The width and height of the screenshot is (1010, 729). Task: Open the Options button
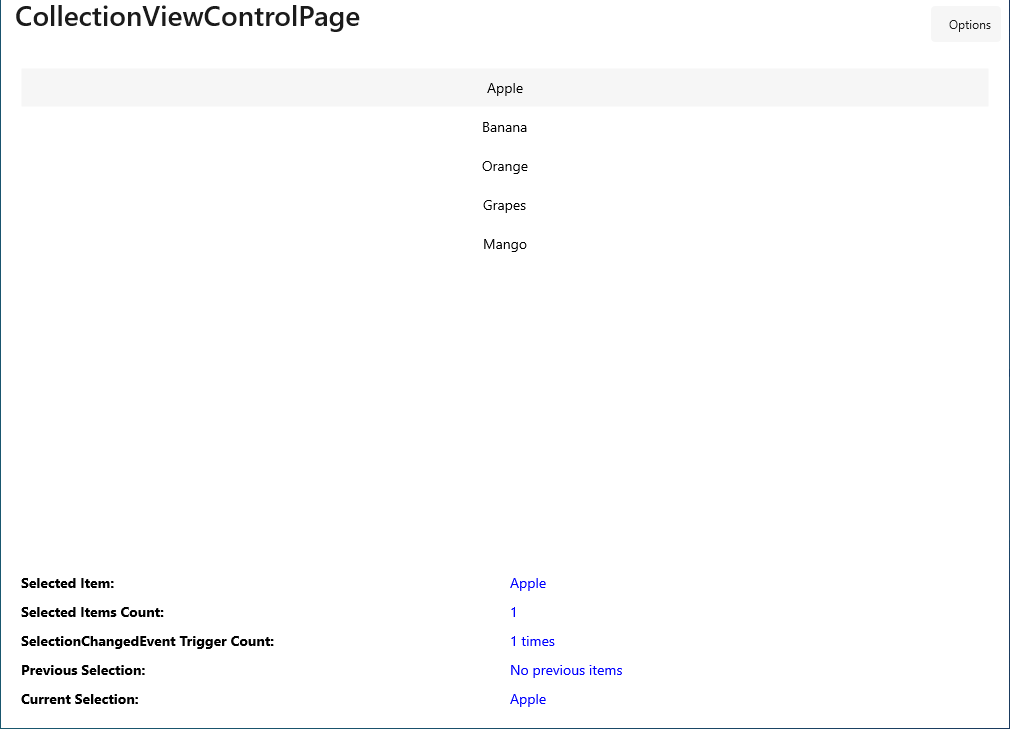966,24
